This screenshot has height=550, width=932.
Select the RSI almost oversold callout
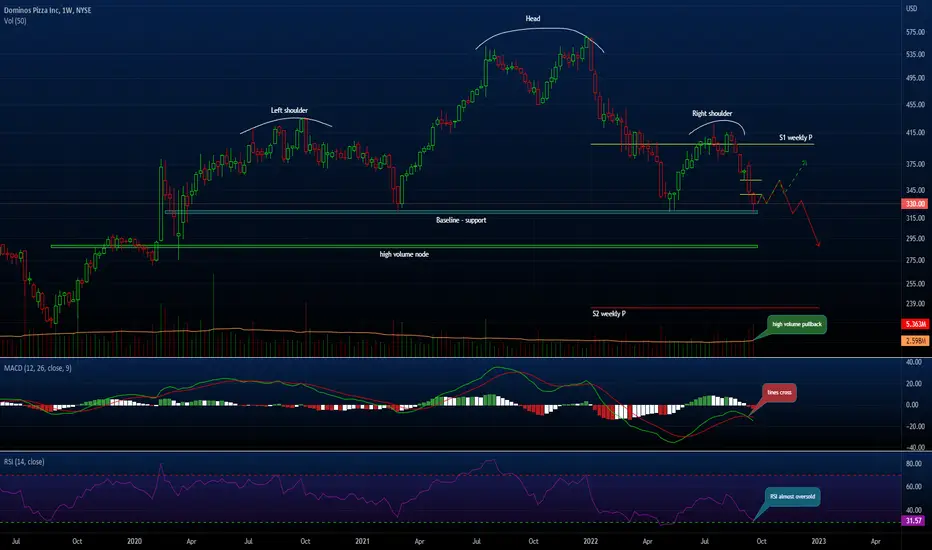pos(792,496)
